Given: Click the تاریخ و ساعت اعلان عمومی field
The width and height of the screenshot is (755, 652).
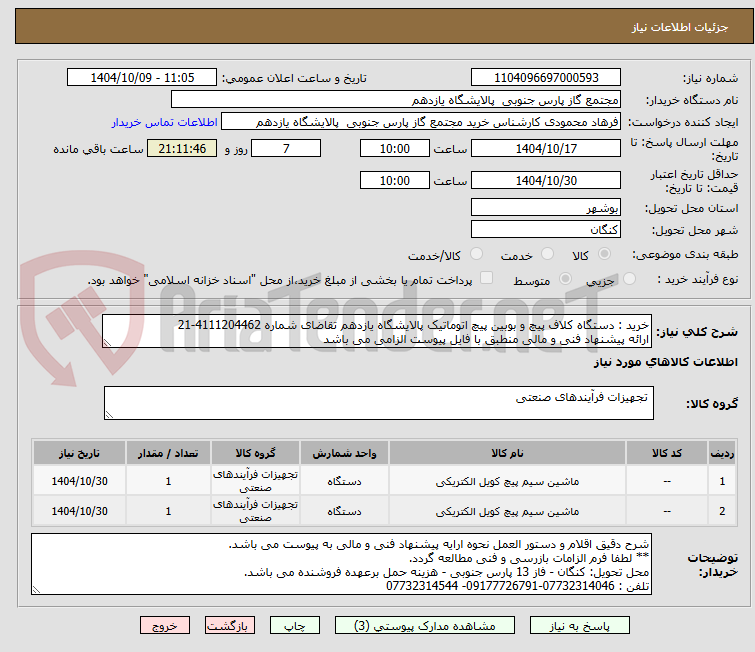Looking at the screenshot, I should (x=142, y=78).
